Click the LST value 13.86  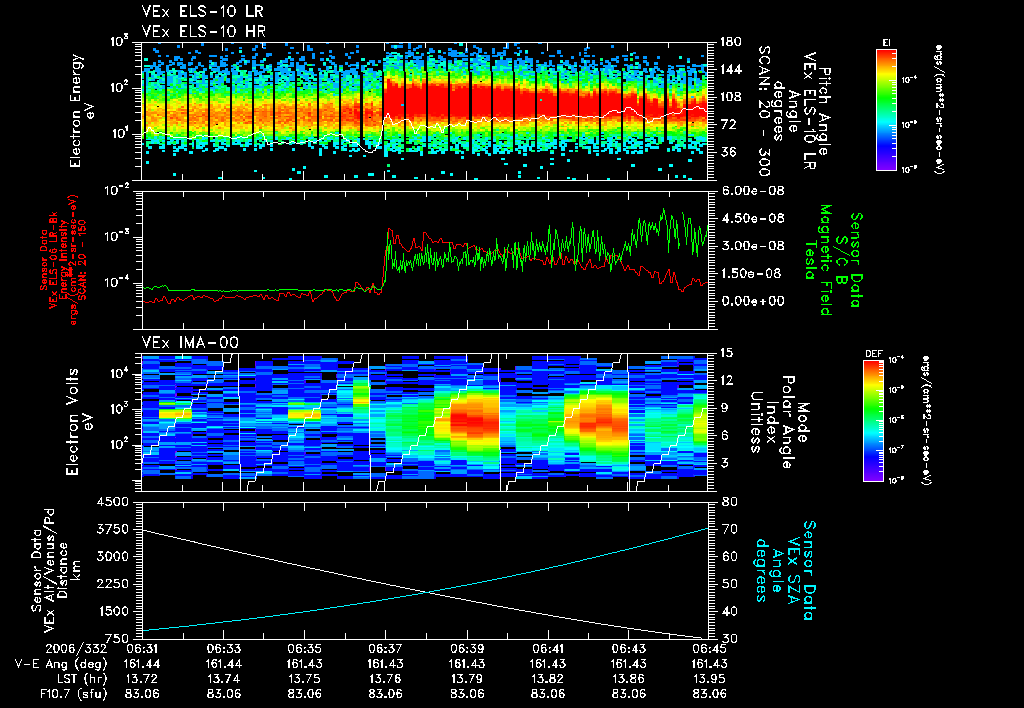628,679
